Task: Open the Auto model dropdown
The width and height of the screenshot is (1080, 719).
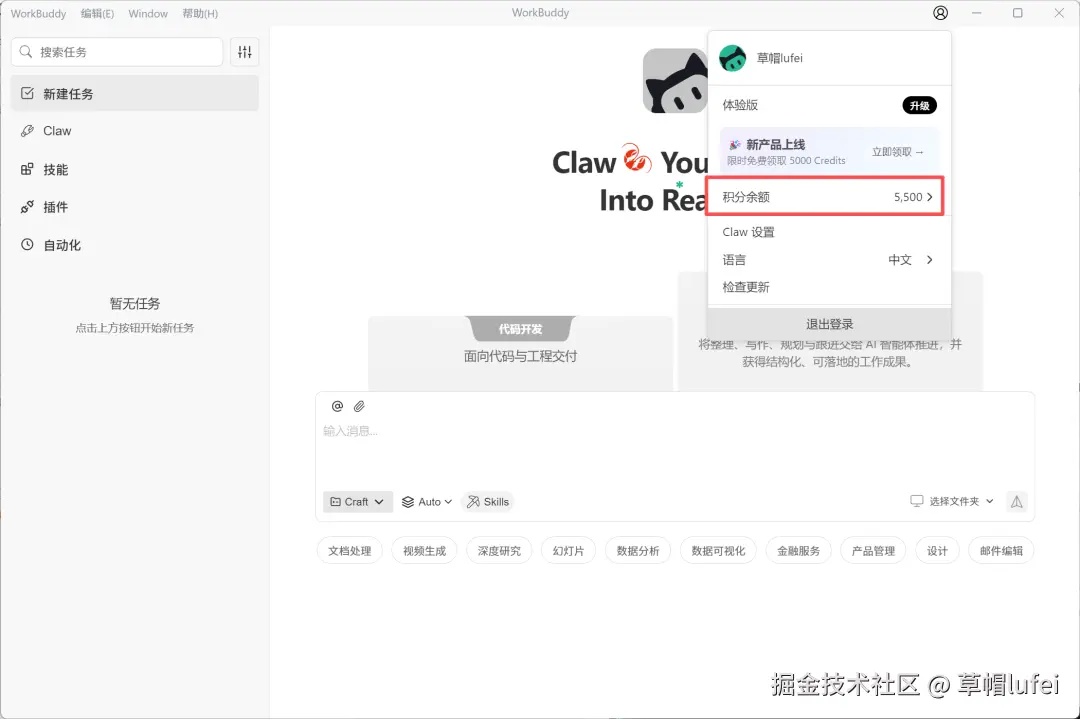Action: (x=427, y=502)
